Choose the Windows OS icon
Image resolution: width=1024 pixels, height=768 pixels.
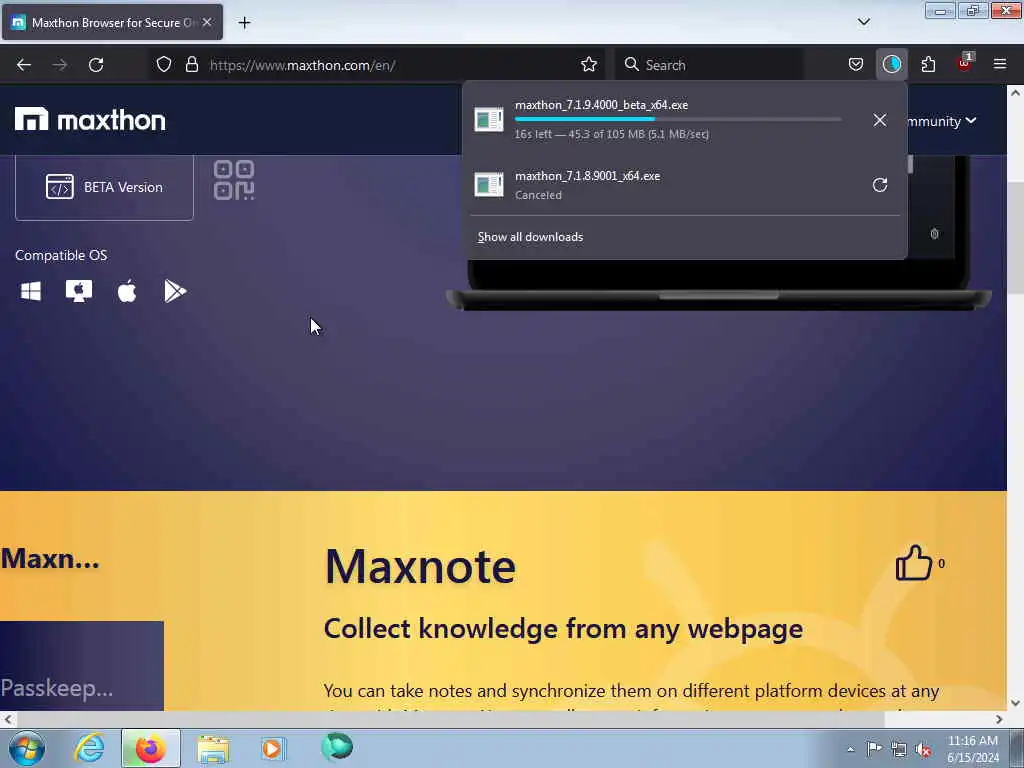click(31, 291)
